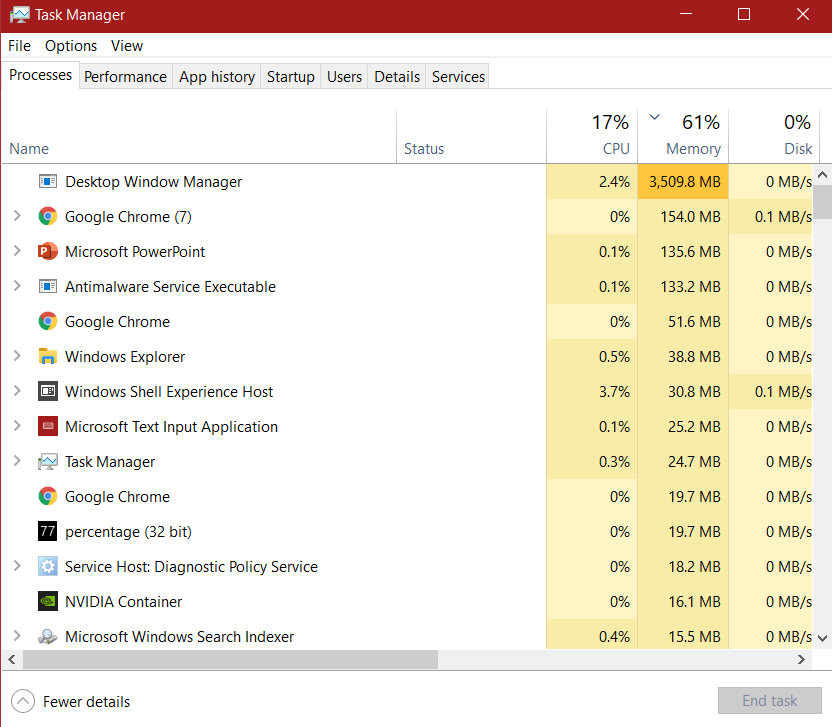This screenshot has height=727, width=832.
Task: Switch to the Services tab
Action: pyautogui.click(x=458, y=77)
